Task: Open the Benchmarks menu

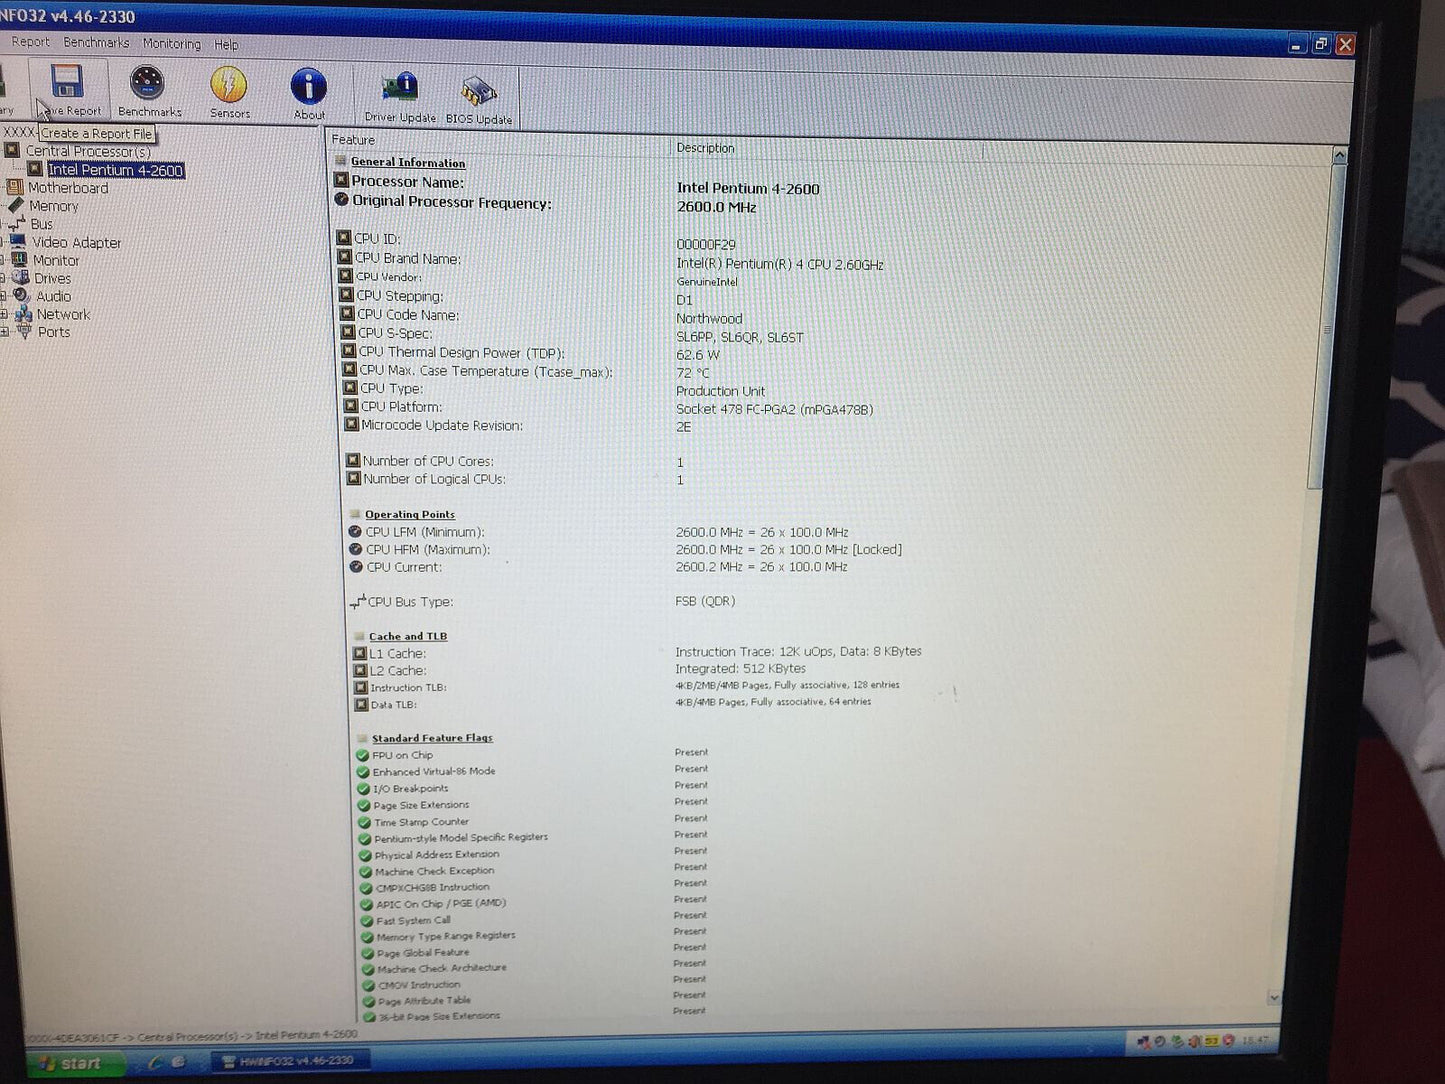Action: (96, 43)
